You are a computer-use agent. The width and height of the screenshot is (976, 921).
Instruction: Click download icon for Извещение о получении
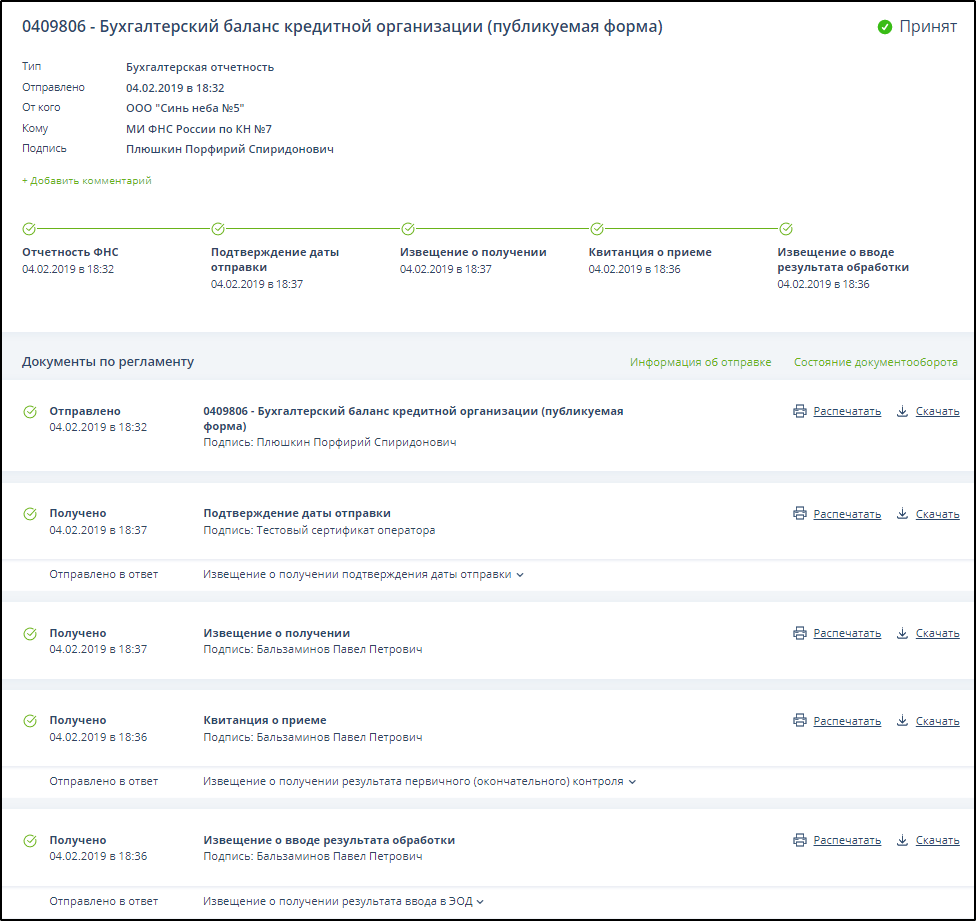pyautogui.click(x=902, y=633)
